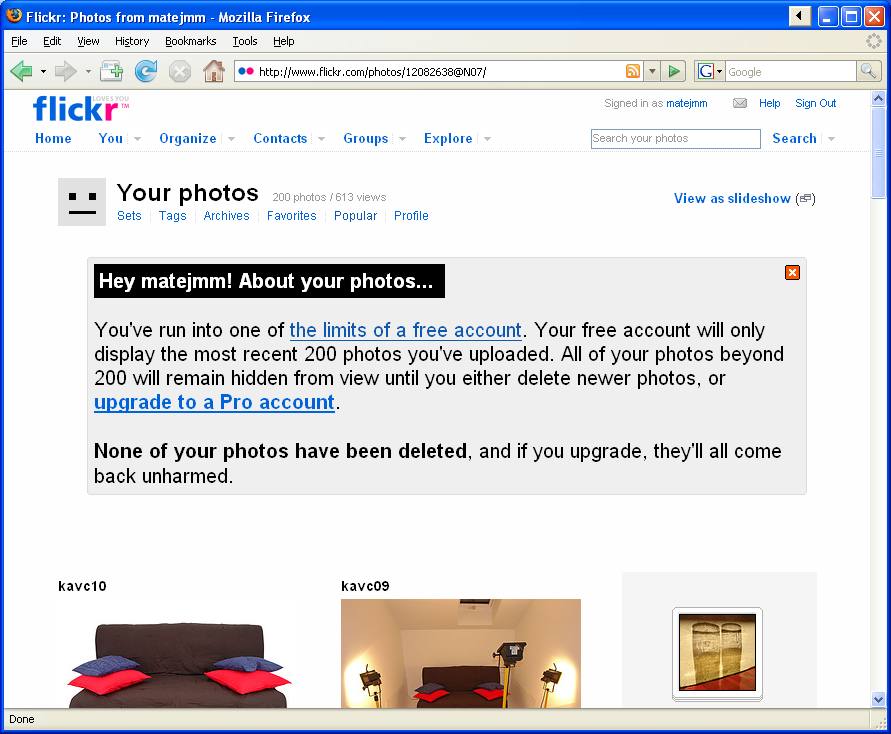Screen dimensions: 891x734
Task: Expand the Contacts menu arrow
Action: click(322, 139)
